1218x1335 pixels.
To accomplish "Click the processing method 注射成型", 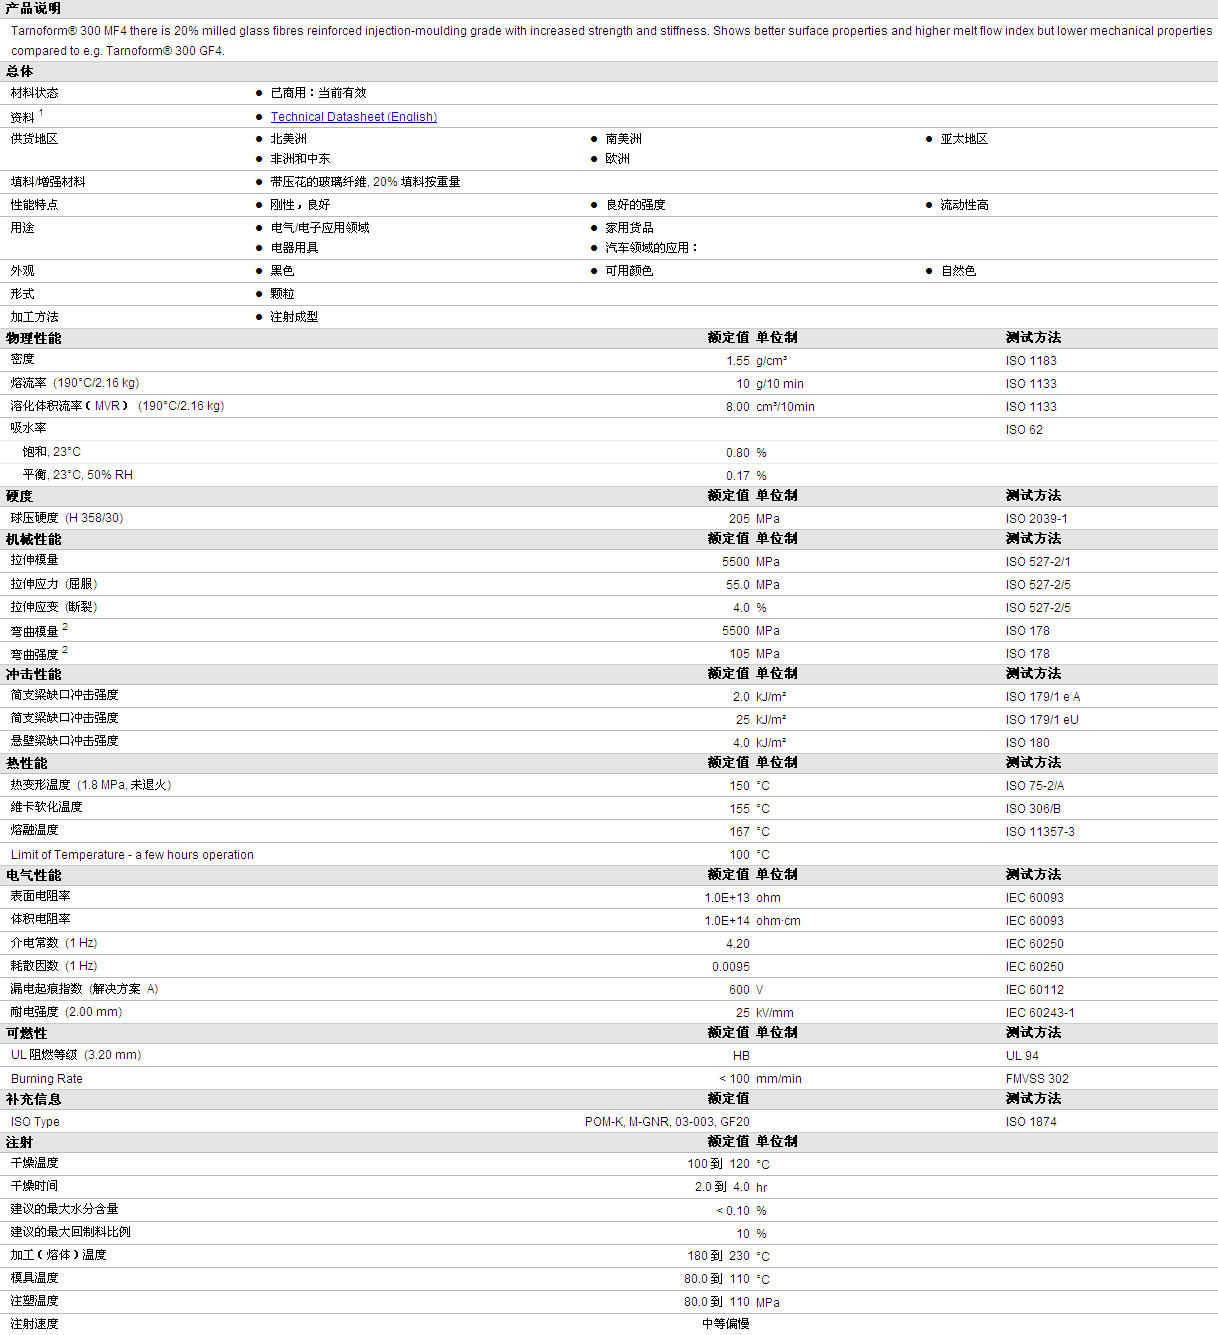I will (294, 317).
